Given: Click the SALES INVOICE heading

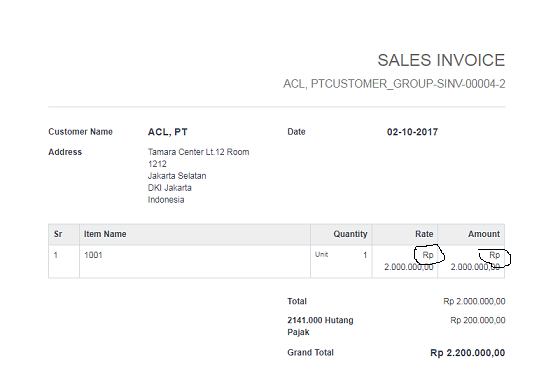Looking at the screenshot, I should (x=441, y=60).
